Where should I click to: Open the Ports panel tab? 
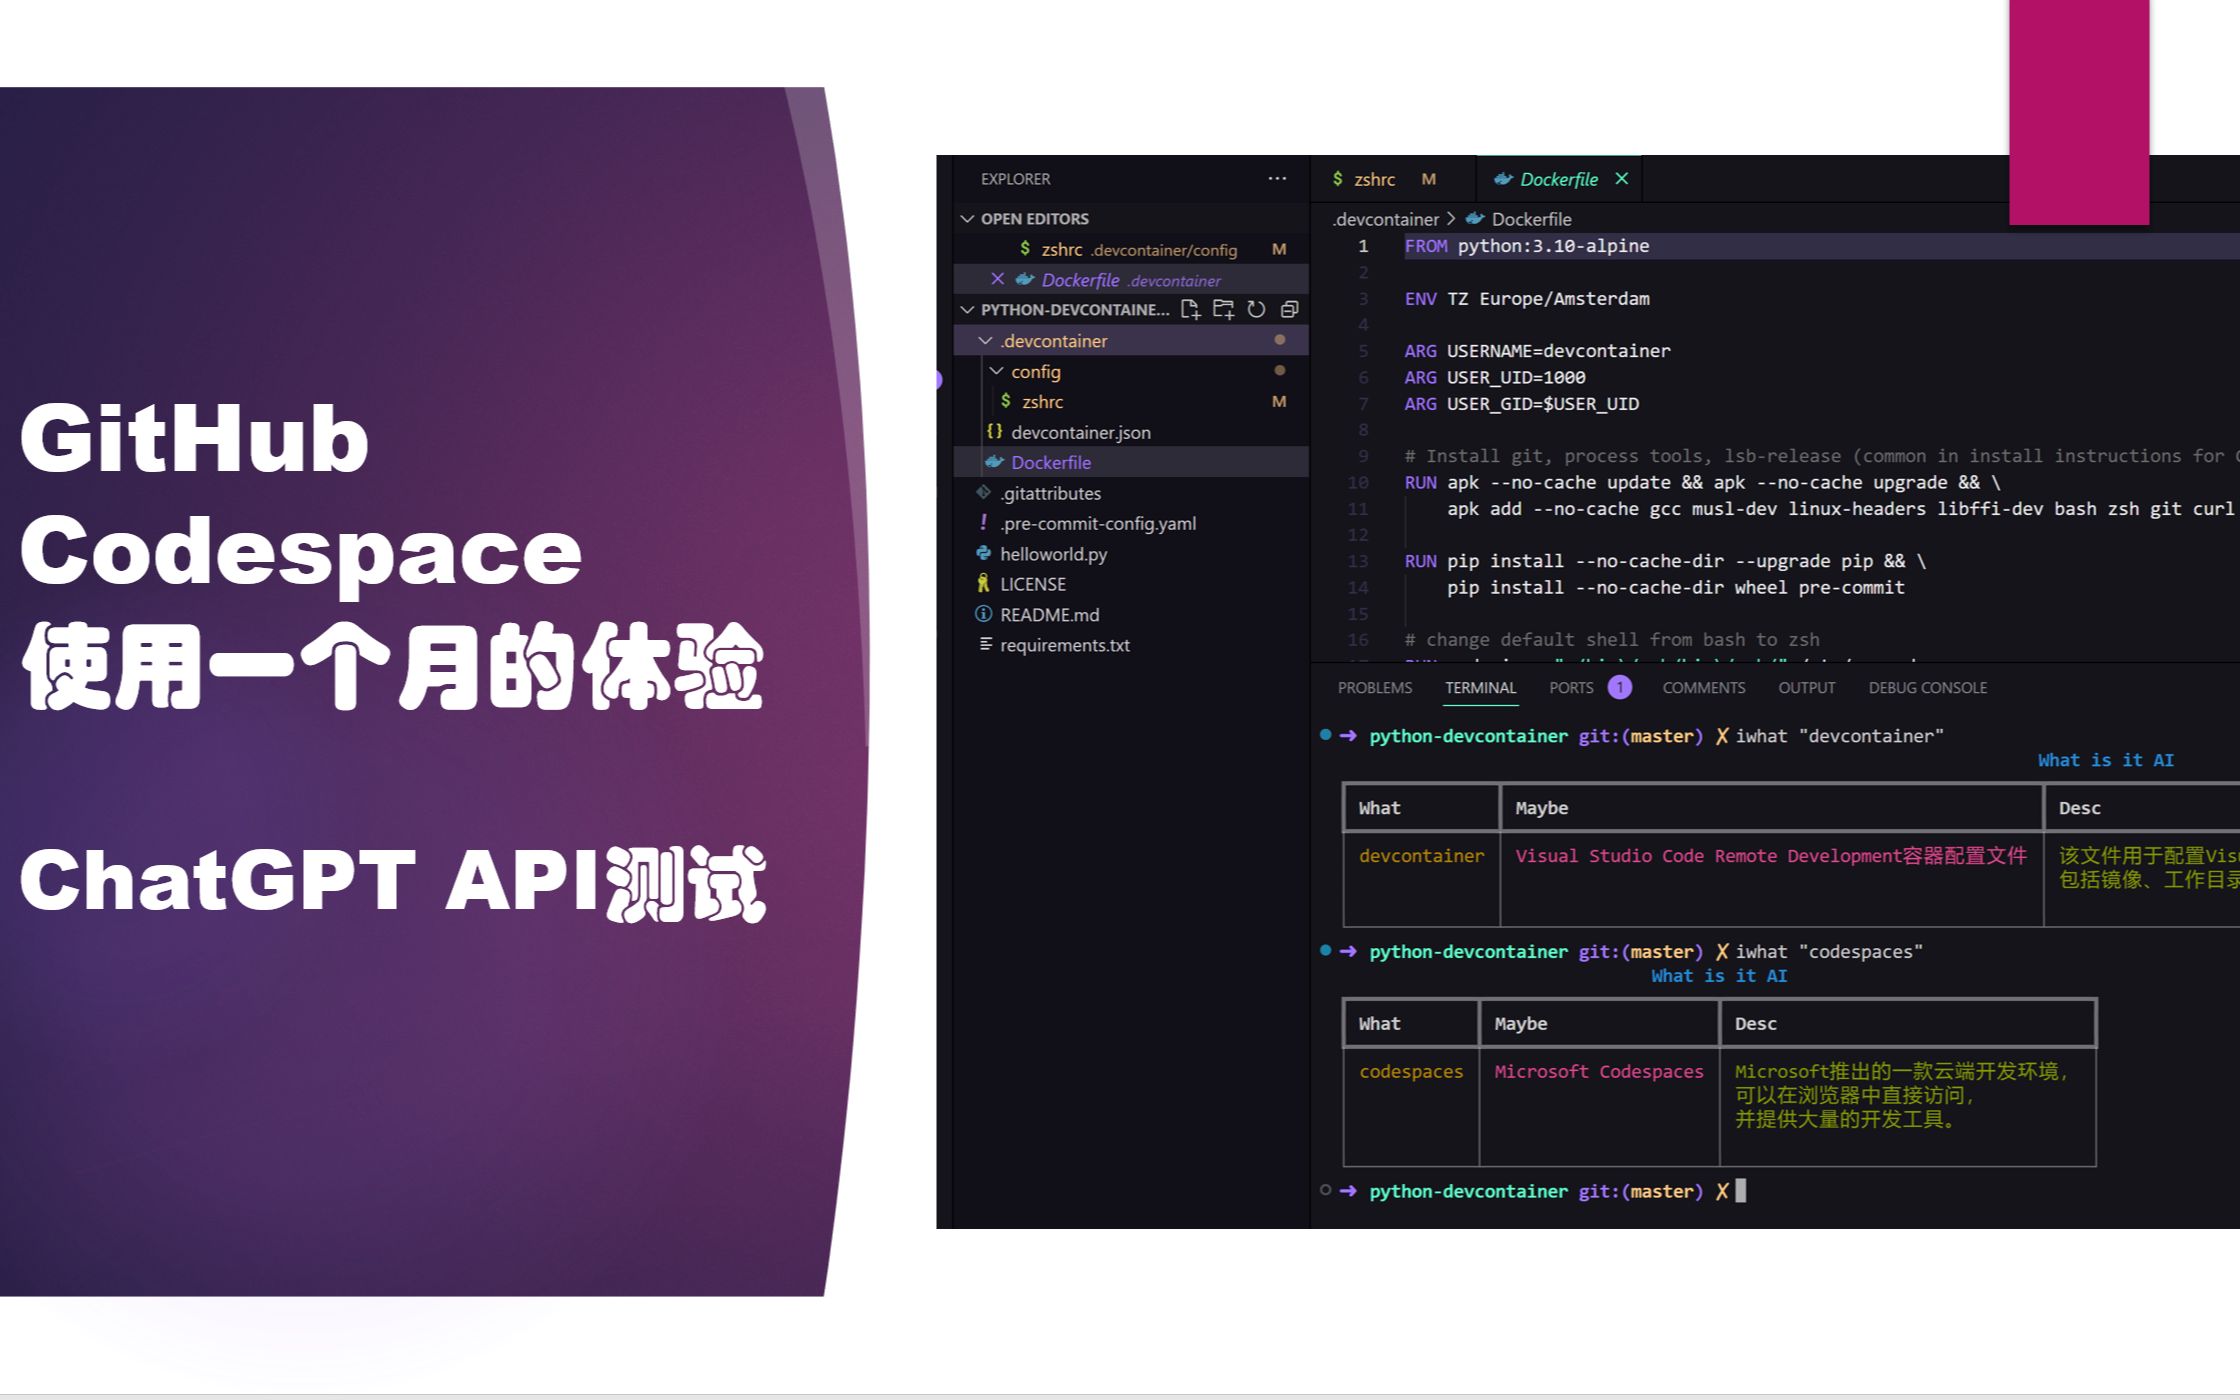click(1571, 688)
